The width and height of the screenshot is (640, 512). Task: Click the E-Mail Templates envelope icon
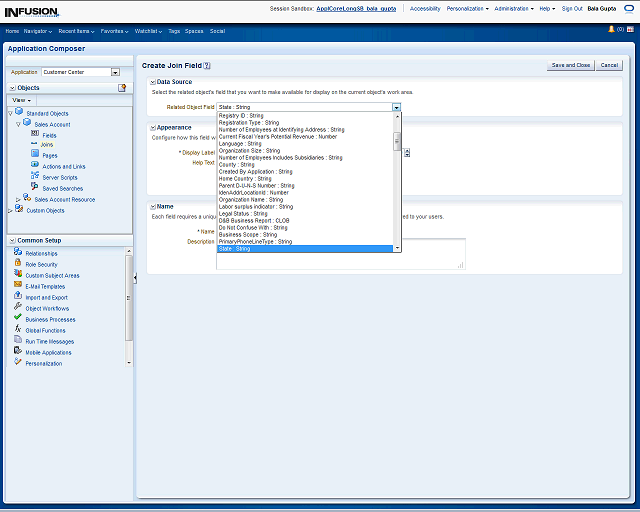18,286
